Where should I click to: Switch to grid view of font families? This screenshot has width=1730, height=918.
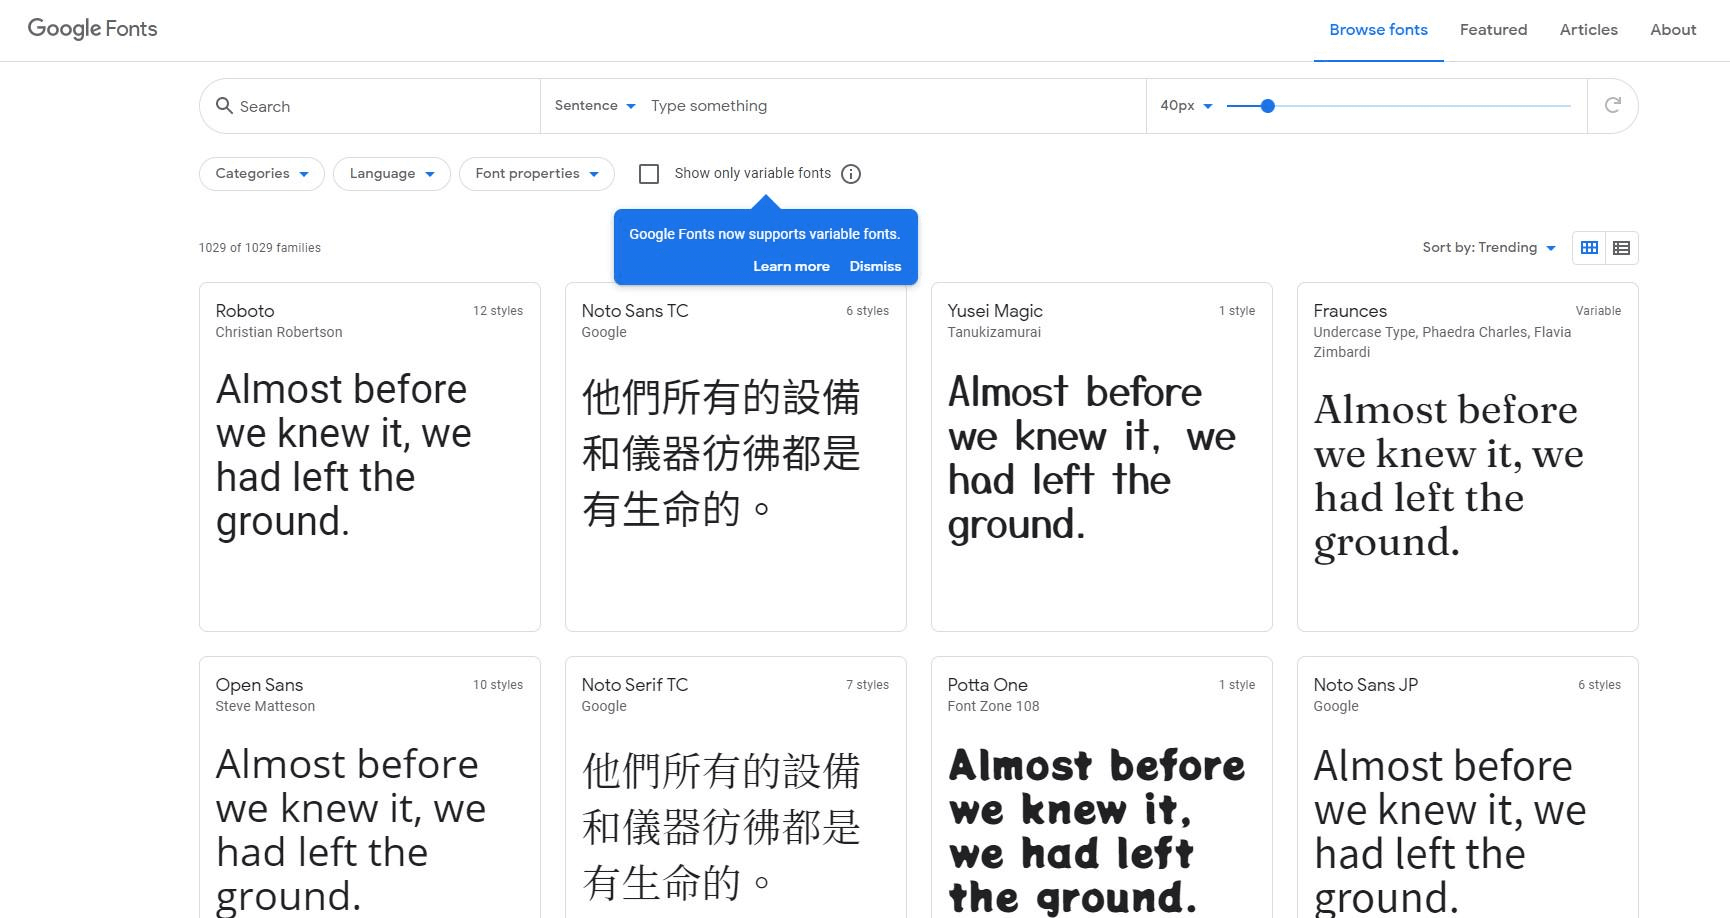coord(1589,247)
